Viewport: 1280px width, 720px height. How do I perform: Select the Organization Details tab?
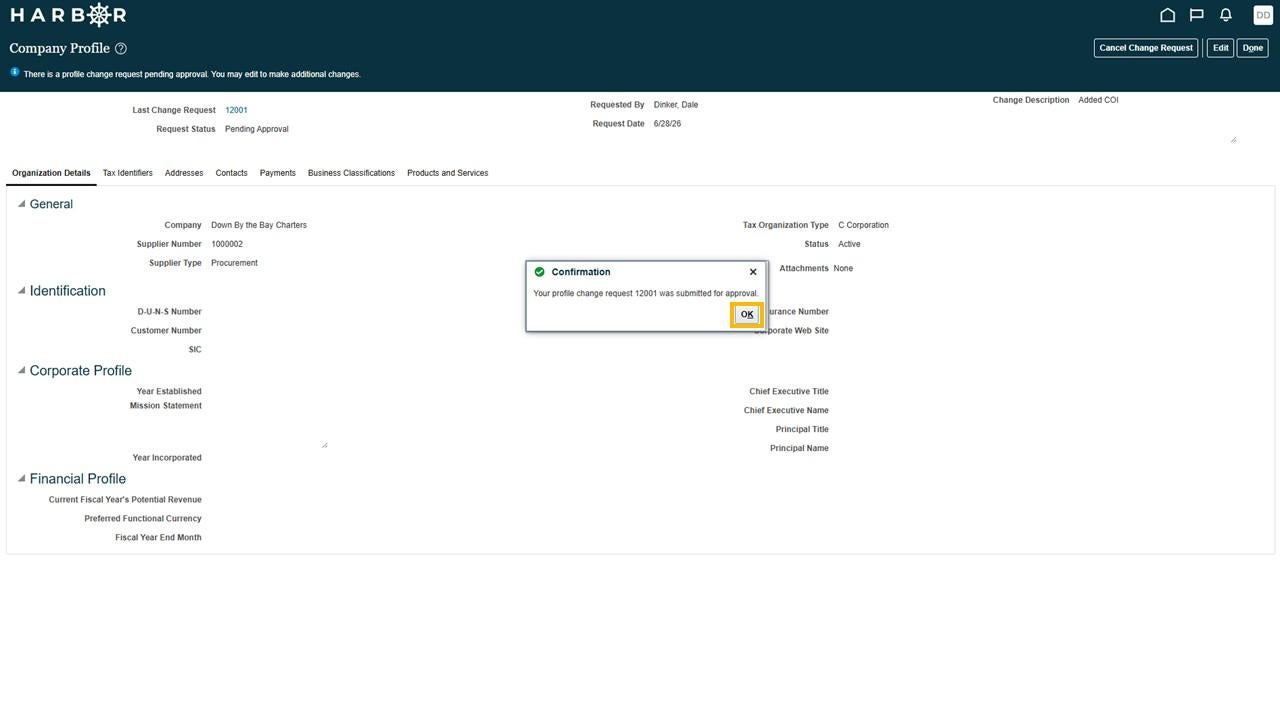click(51, 173)
